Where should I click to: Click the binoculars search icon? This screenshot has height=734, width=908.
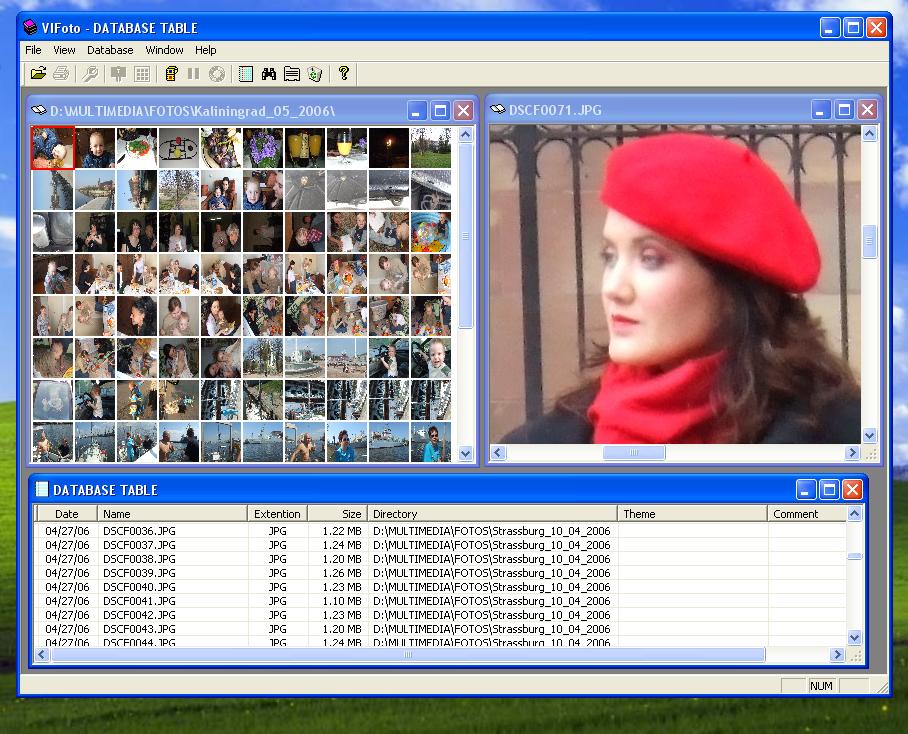point(268,73)
